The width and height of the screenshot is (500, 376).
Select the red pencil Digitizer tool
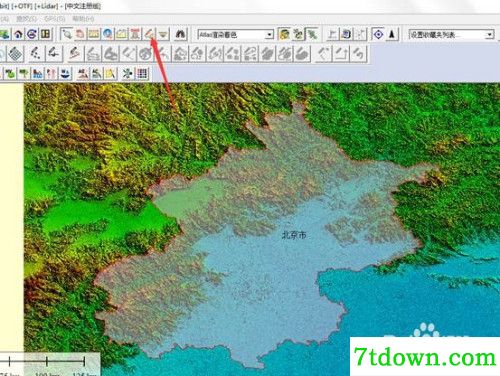click(149, 34)
